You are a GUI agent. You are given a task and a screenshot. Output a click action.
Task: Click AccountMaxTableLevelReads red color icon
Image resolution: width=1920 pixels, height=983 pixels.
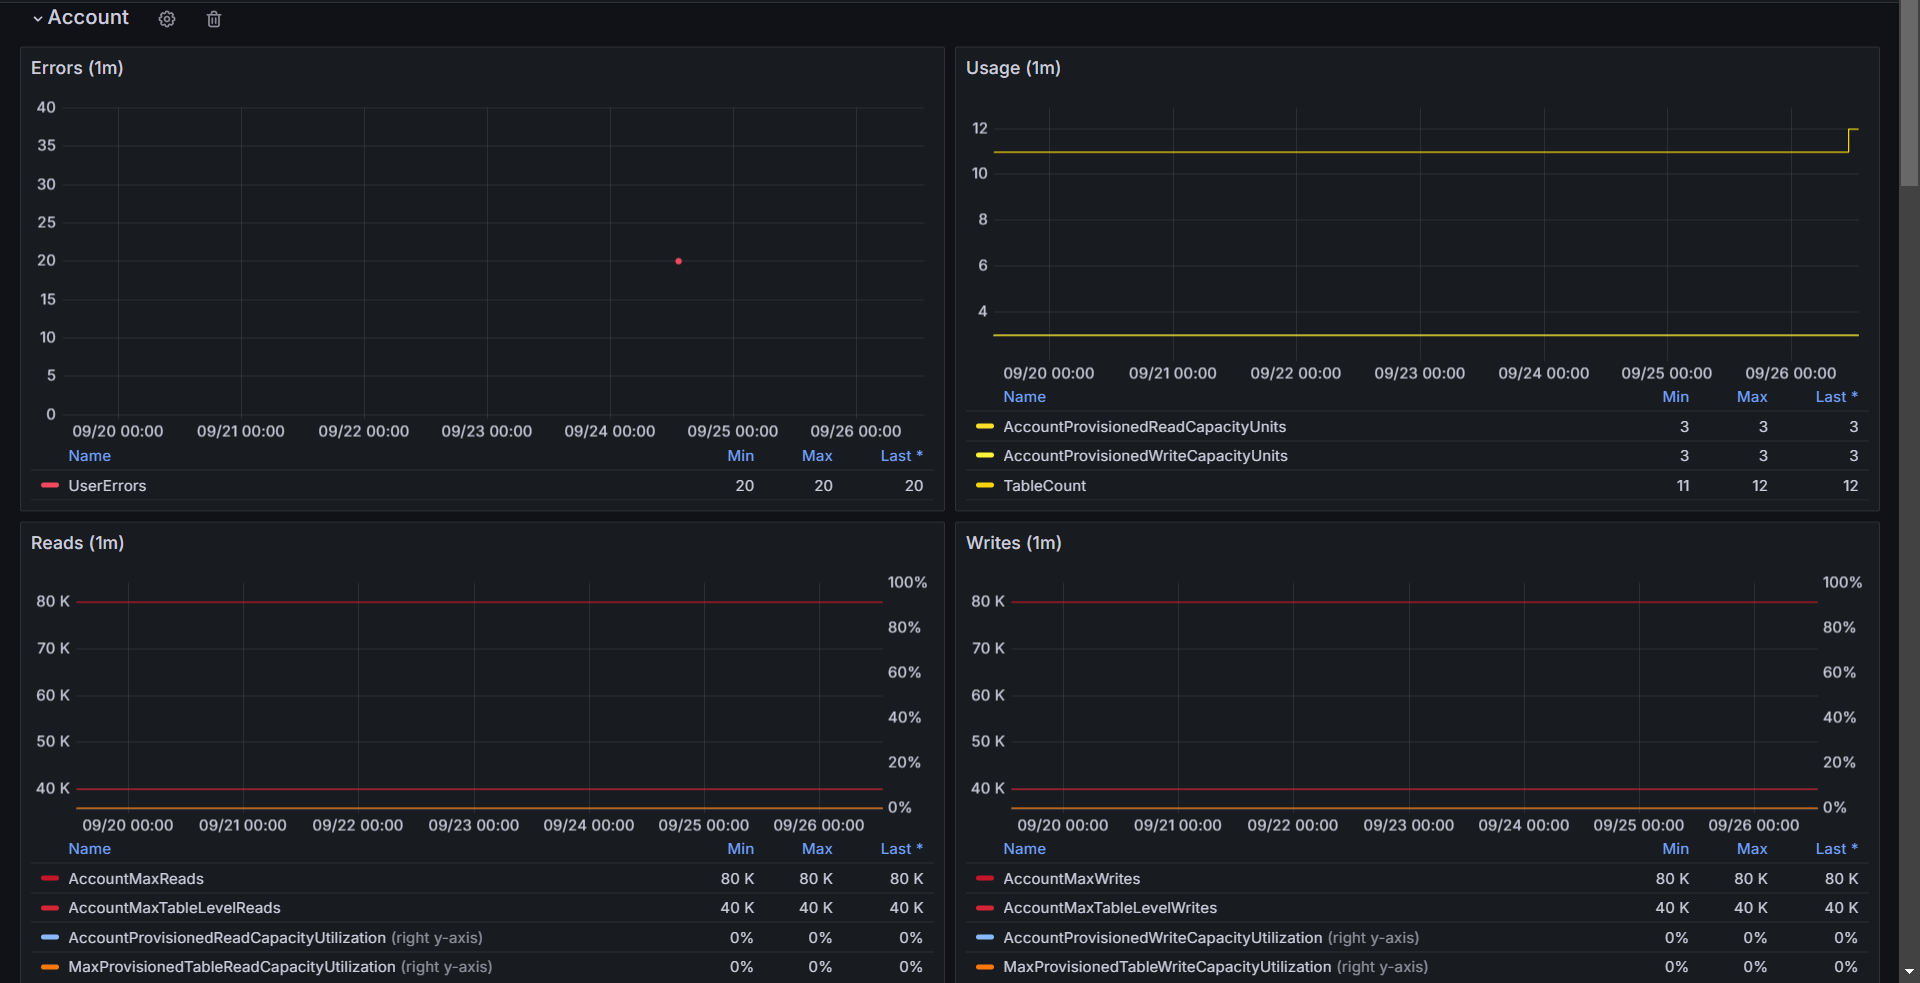[x=50, y=908]
